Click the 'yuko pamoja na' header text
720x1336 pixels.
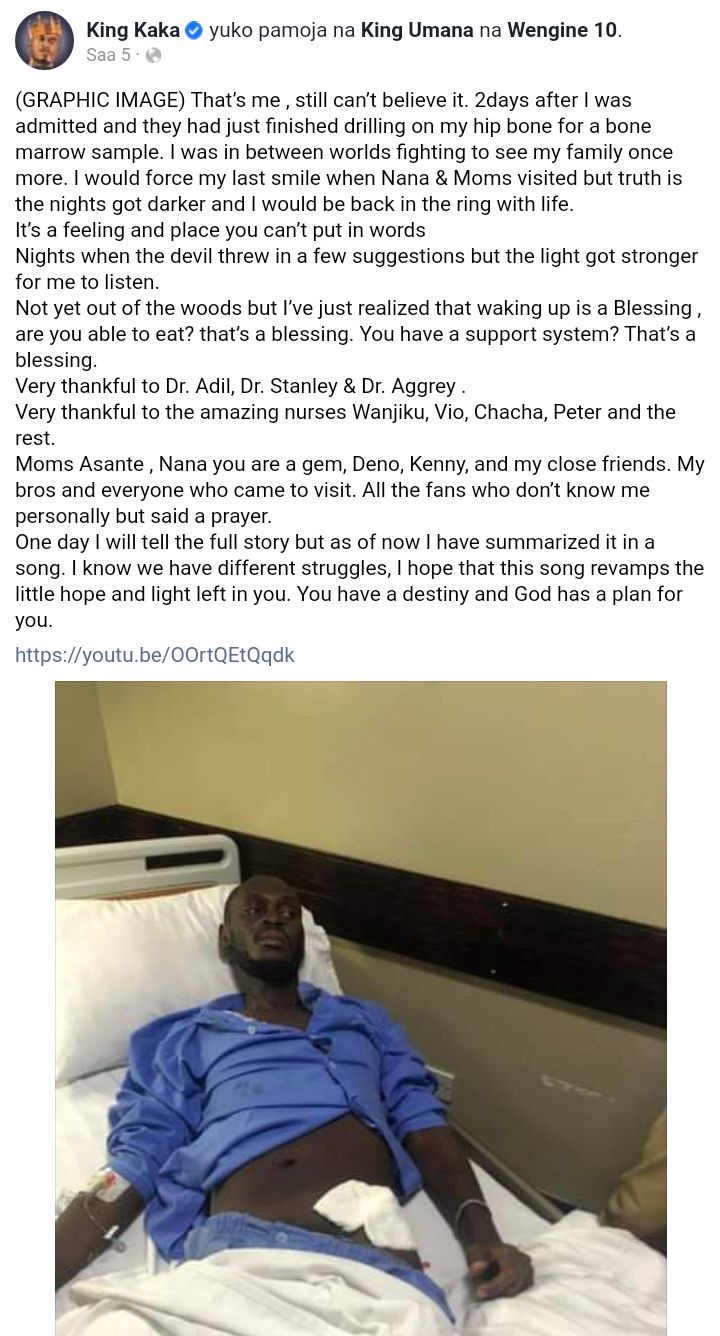(x=282, y=31)
